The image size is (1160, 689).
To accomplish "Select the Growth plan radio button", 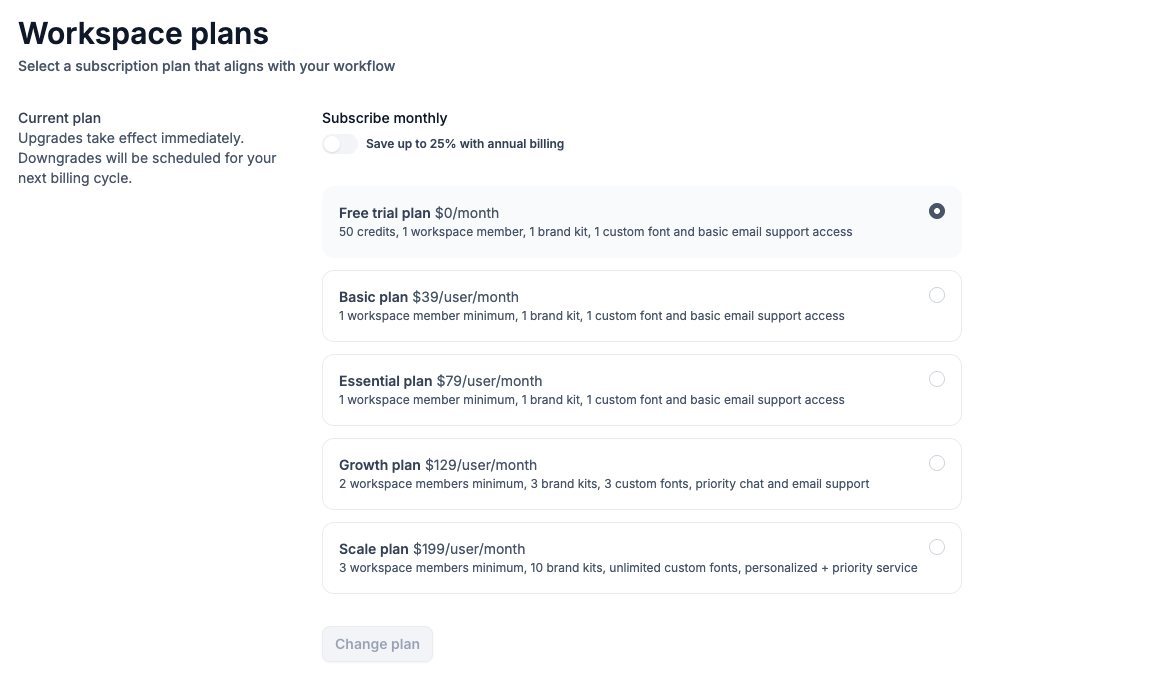I will point(936,463).
